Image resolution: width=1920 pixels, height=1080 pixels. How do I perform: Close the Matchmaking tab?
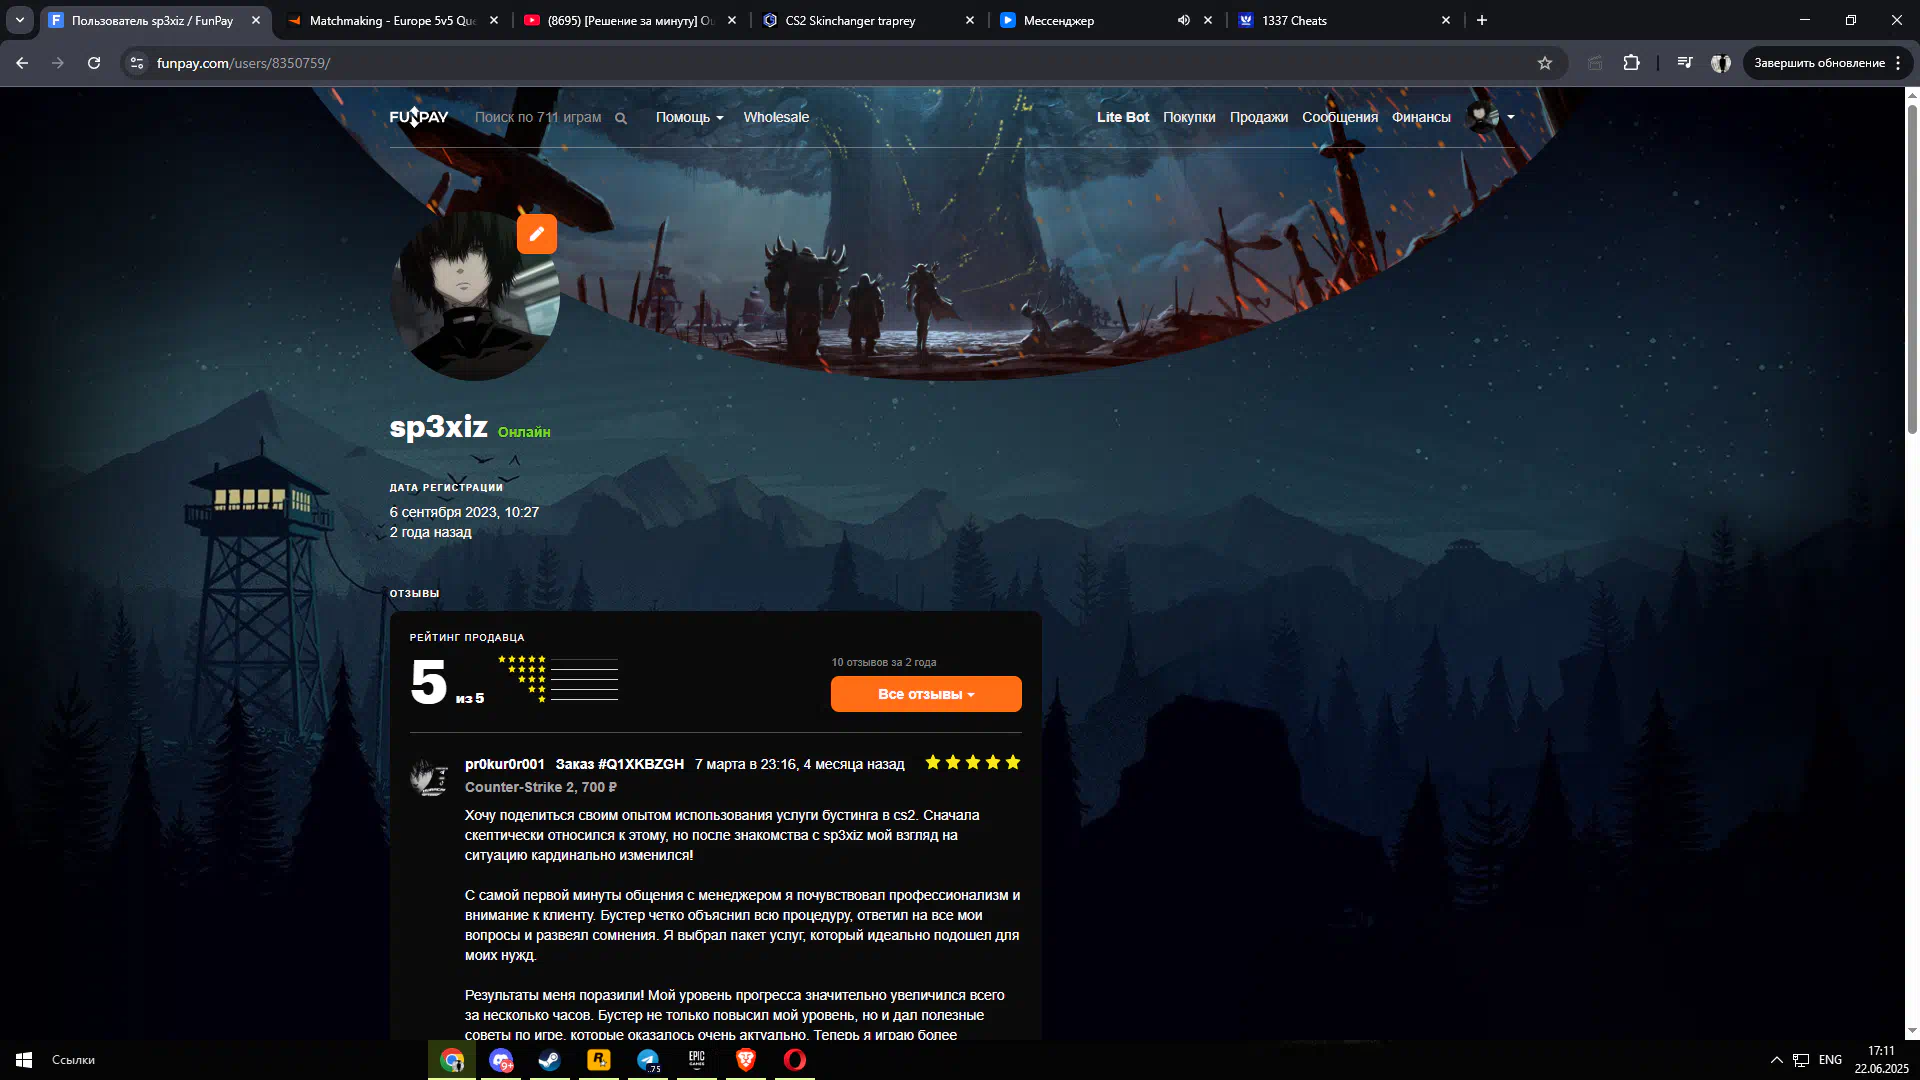494,20
